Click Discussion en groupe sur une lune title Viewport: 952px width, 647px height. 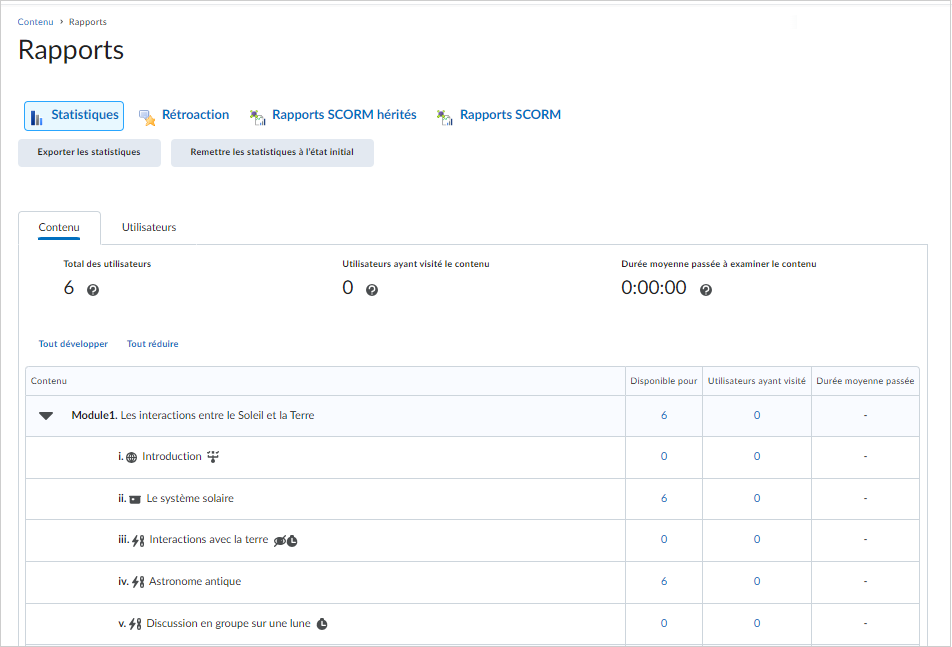pyautogui.click(x=228, y=623)
